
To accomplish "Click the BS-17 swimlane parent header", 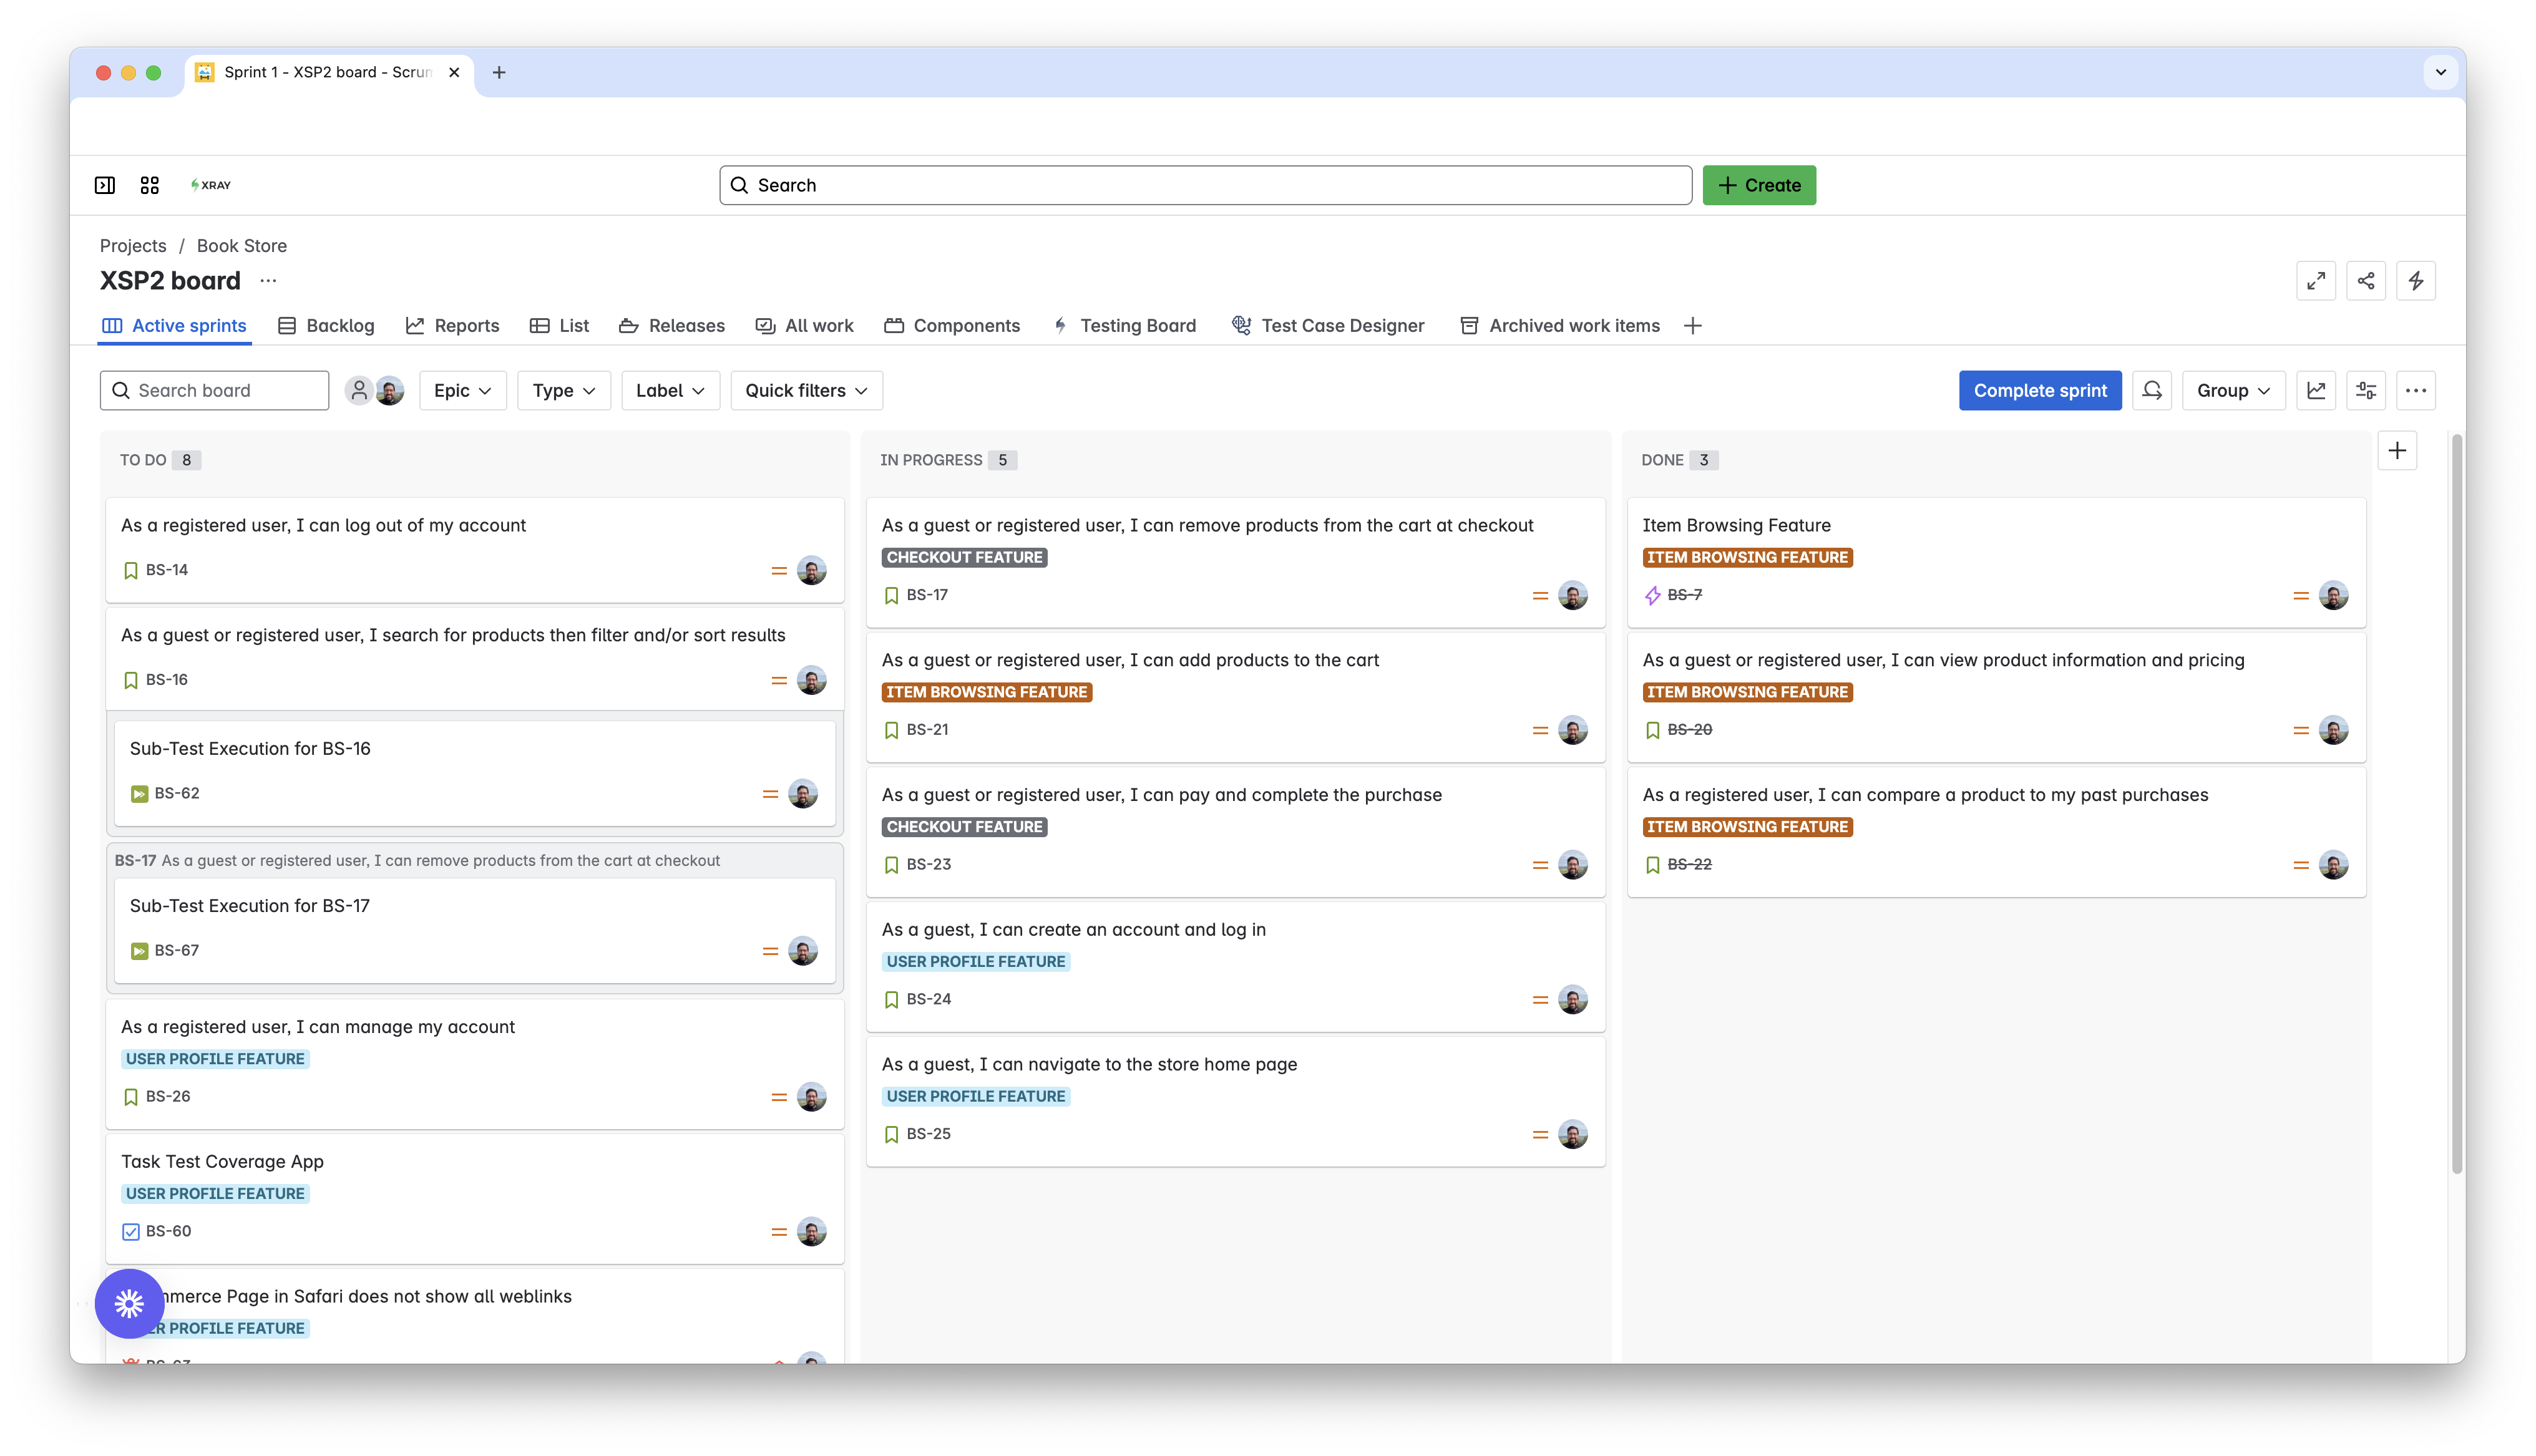I will click(416, 861).
